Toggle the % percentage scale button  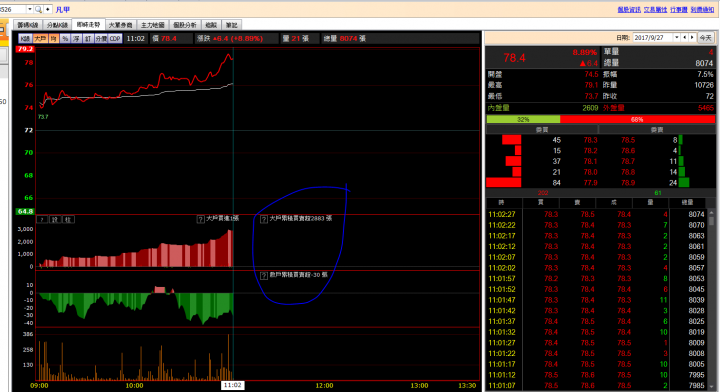(x=65, y=39)
